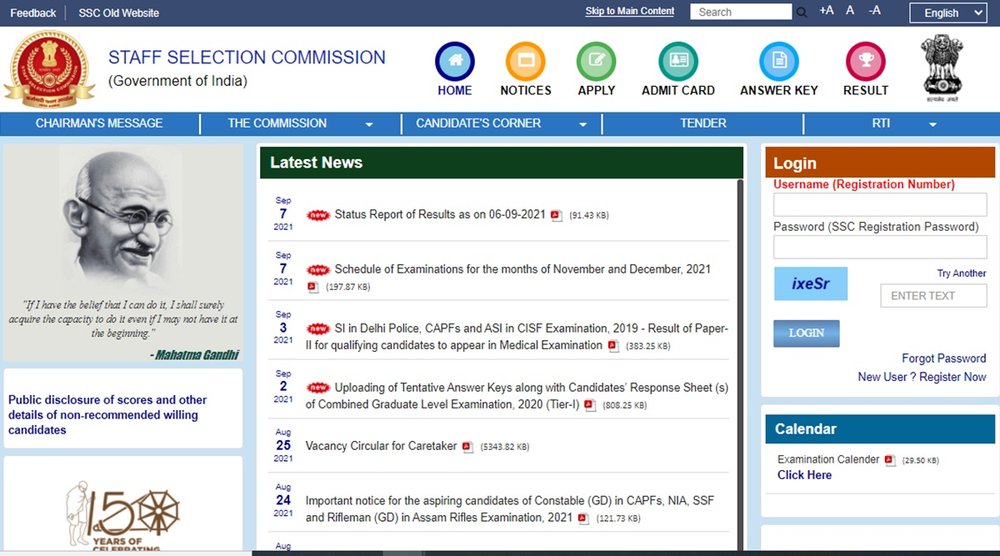Click the Feedback link

pos(33,13)
